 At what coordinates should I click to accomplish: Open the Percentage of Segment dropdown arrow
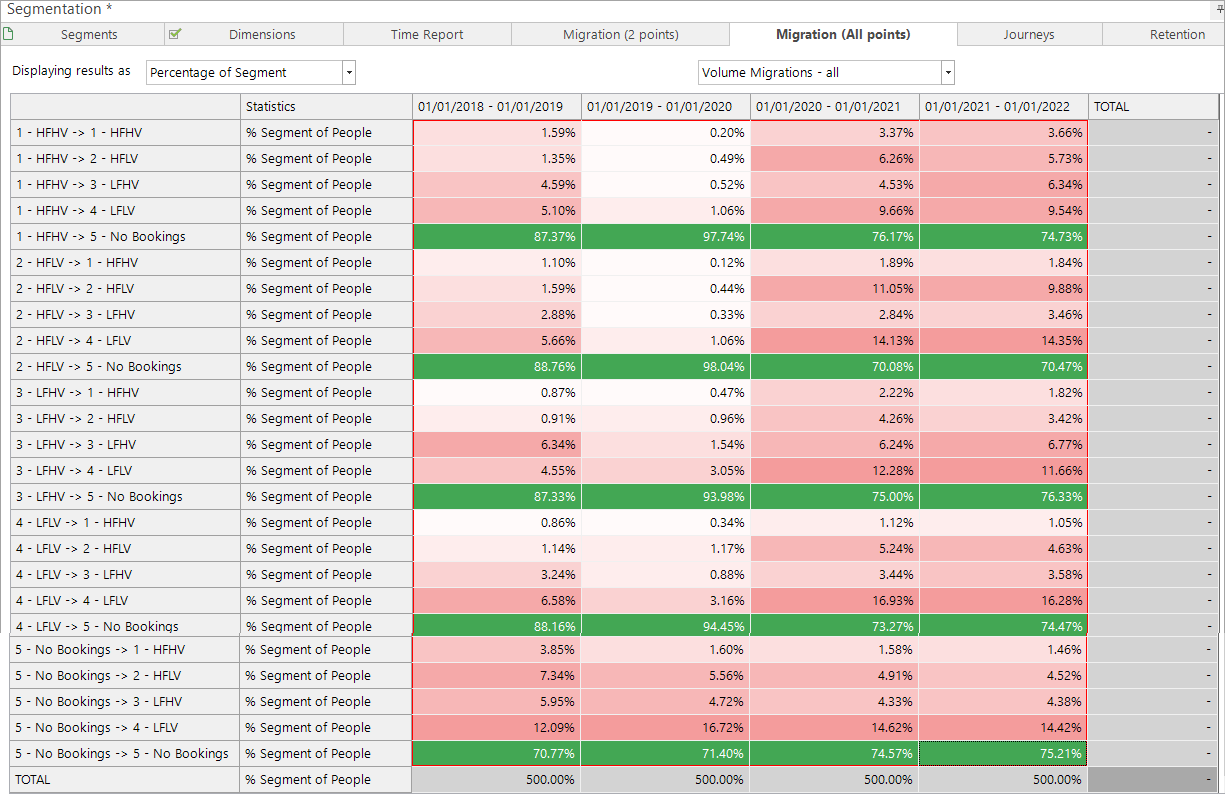(x=349, y=72)
